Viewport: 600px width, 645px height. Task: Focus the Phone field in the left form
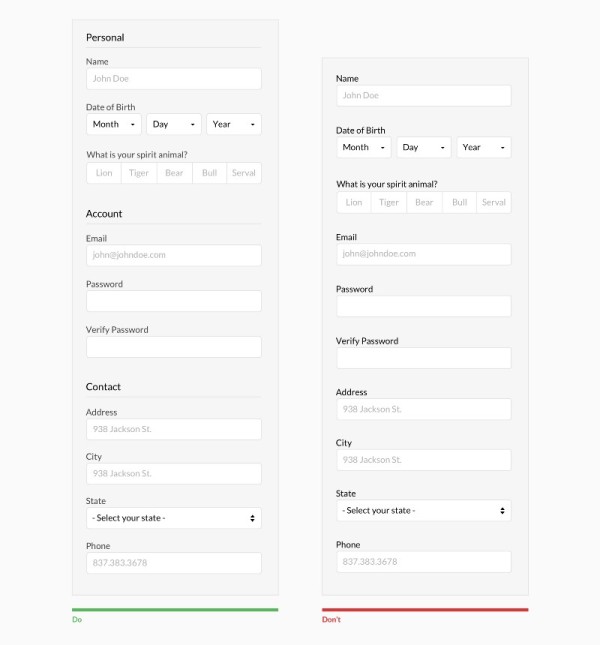(174, 563)
